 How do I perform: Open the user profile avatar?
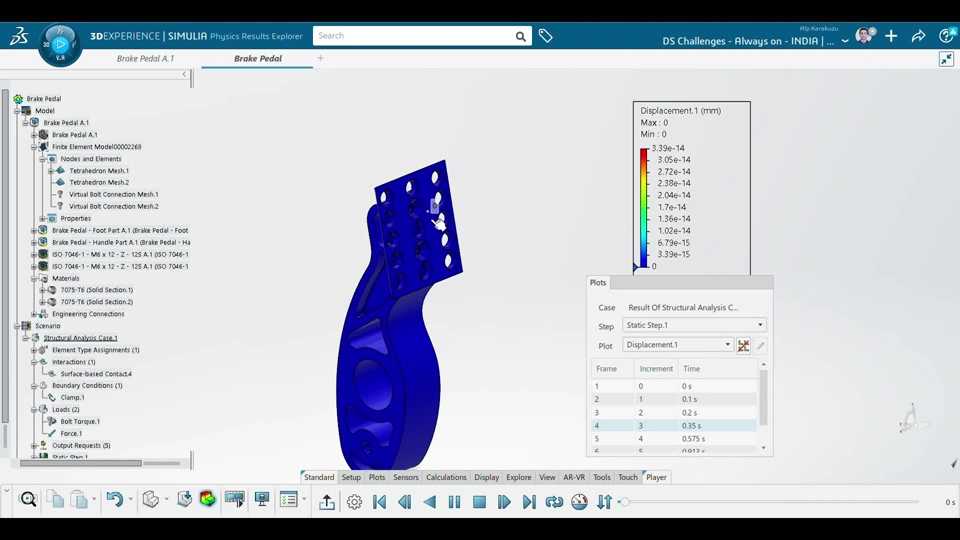pyautogui.click(x=864, y=36)
